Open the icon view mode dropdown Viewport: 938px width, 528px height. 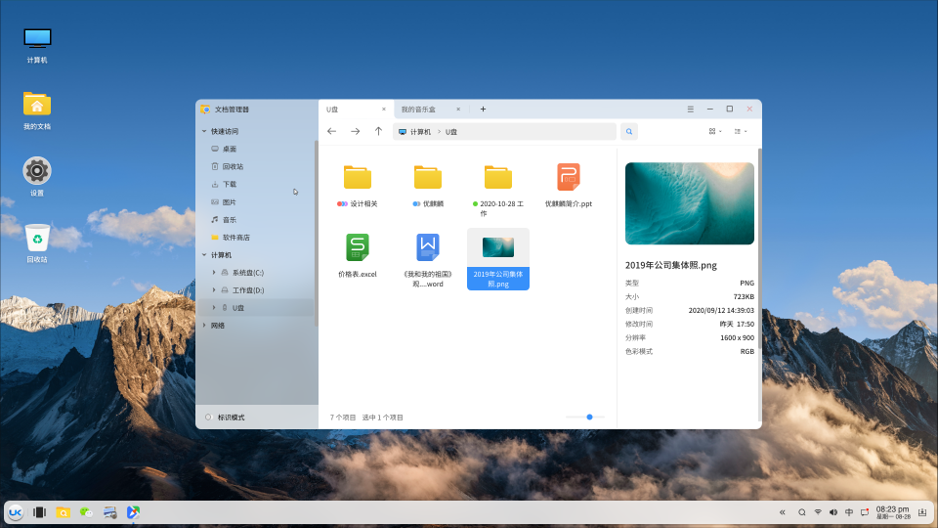tap(715, 131)
